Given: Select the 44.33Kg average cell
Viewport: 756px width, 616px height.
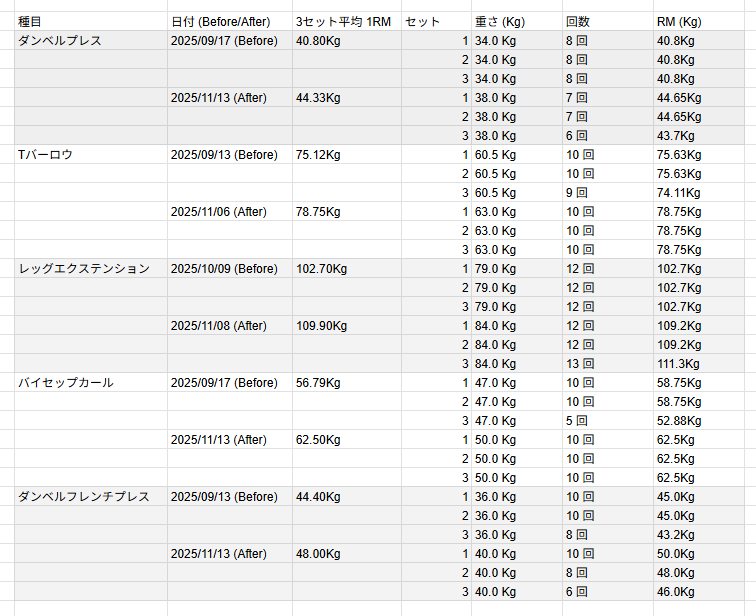Looking at the screenshot, I should 347,98.
